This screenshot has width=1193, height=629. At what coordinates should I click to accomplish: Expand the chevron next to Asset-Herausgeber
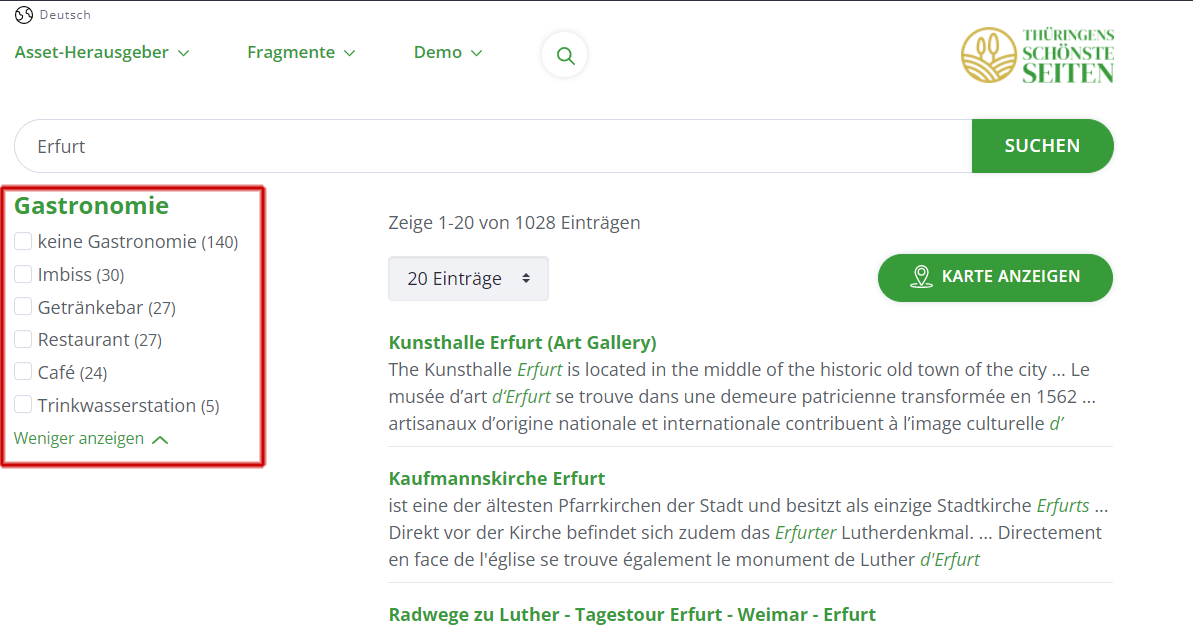[183, 53]
